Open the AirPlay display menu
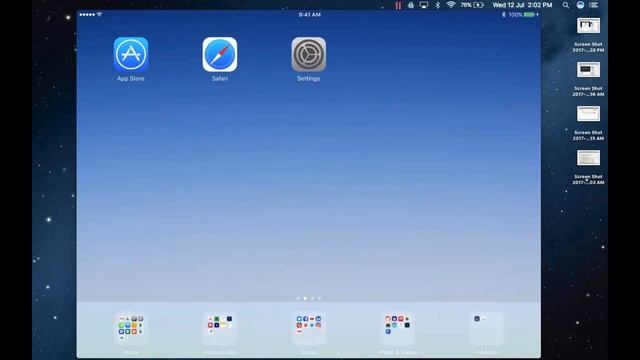This screenshot has width=640, height=360. pos(424,5)
